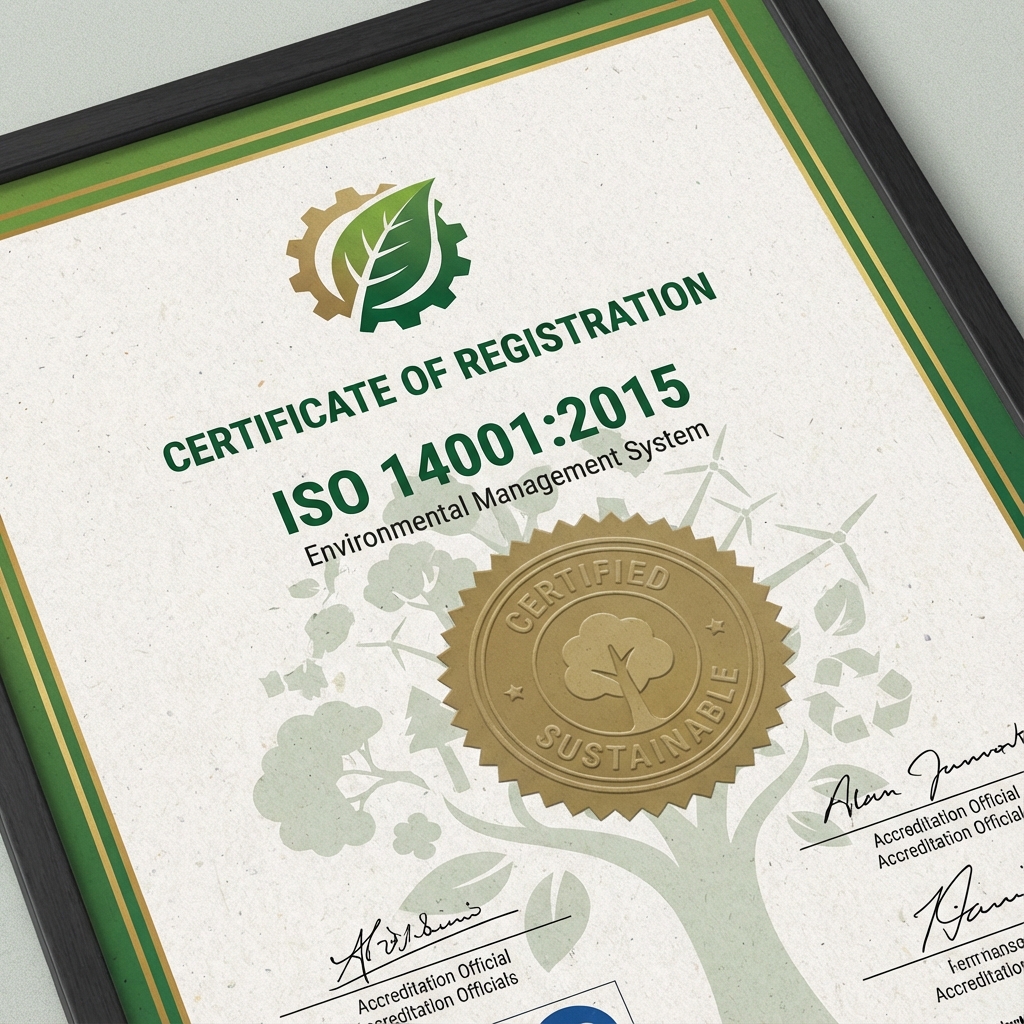
Task: Click the green leaf and gear logo
Action: [379, 251]
